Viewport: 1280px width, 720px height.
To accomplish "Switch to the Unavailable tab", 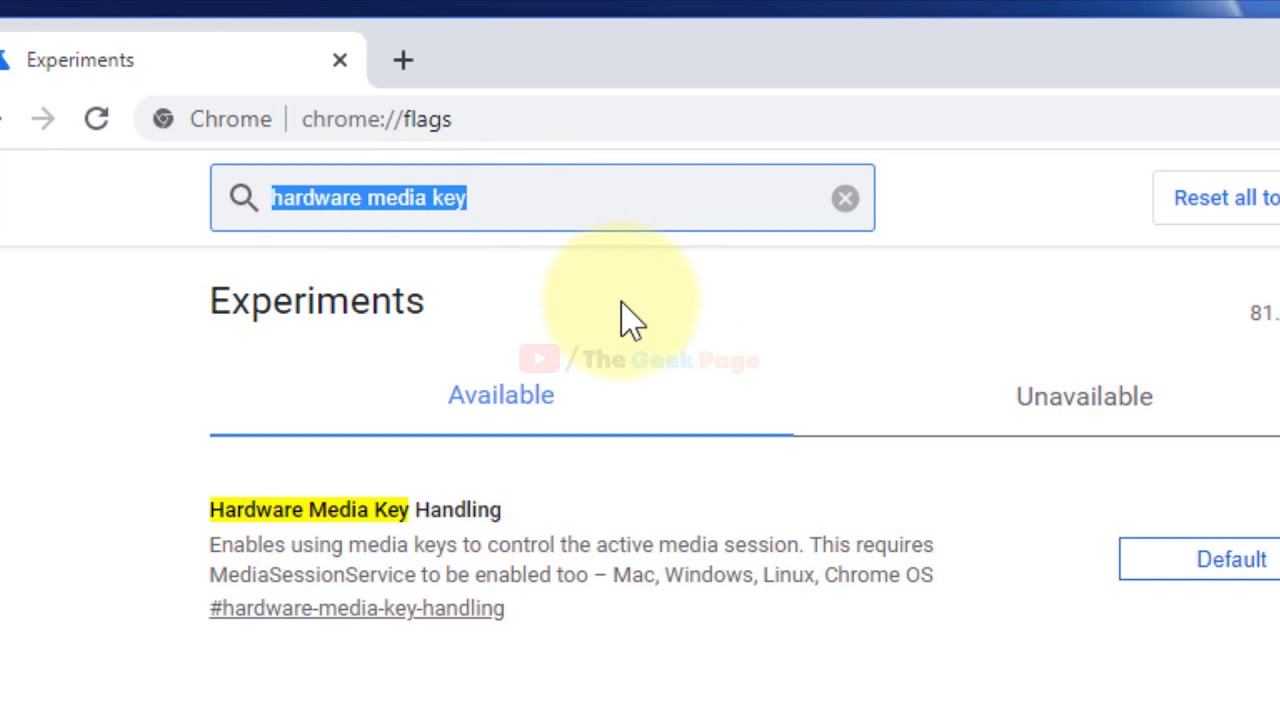I will pyautogui.click(x=1084, y=397).
